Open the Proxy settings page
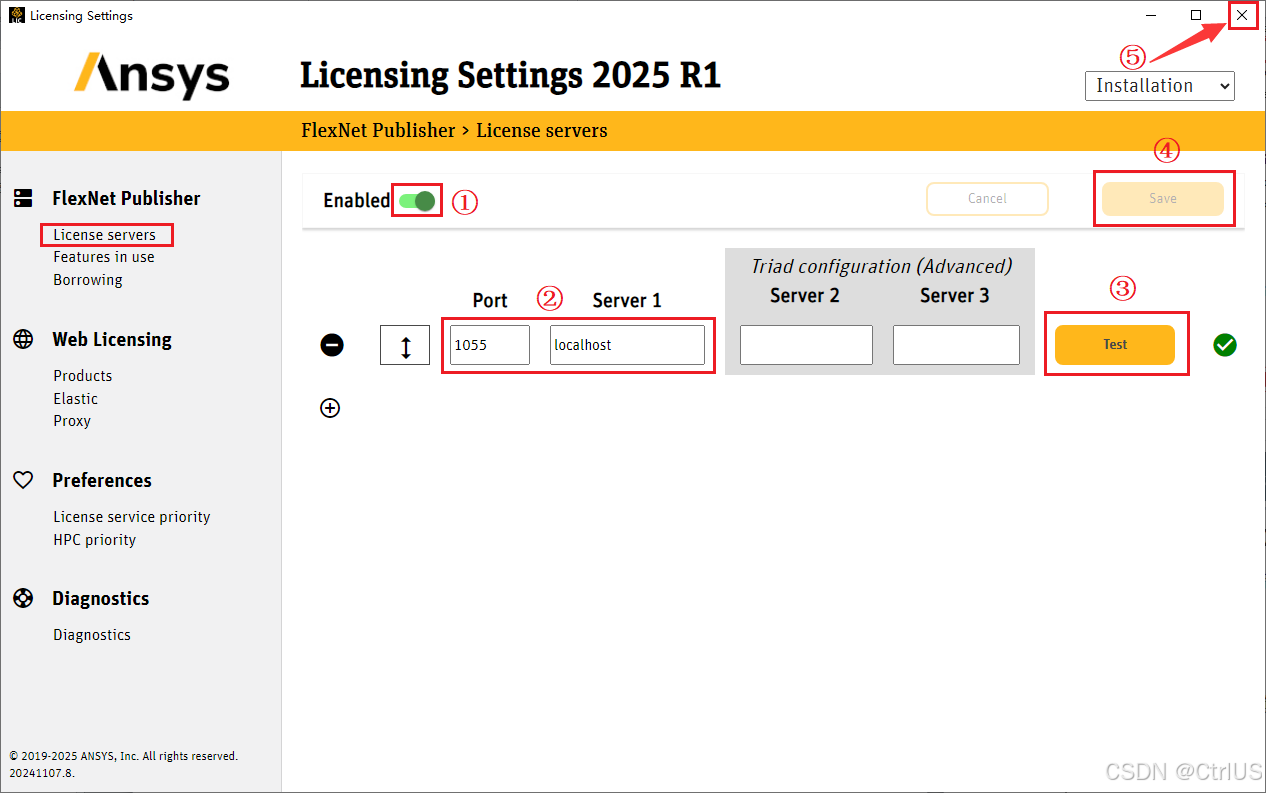Viewport: 1266px width, 793px height. pyautogui.click(x=72, y=421)
